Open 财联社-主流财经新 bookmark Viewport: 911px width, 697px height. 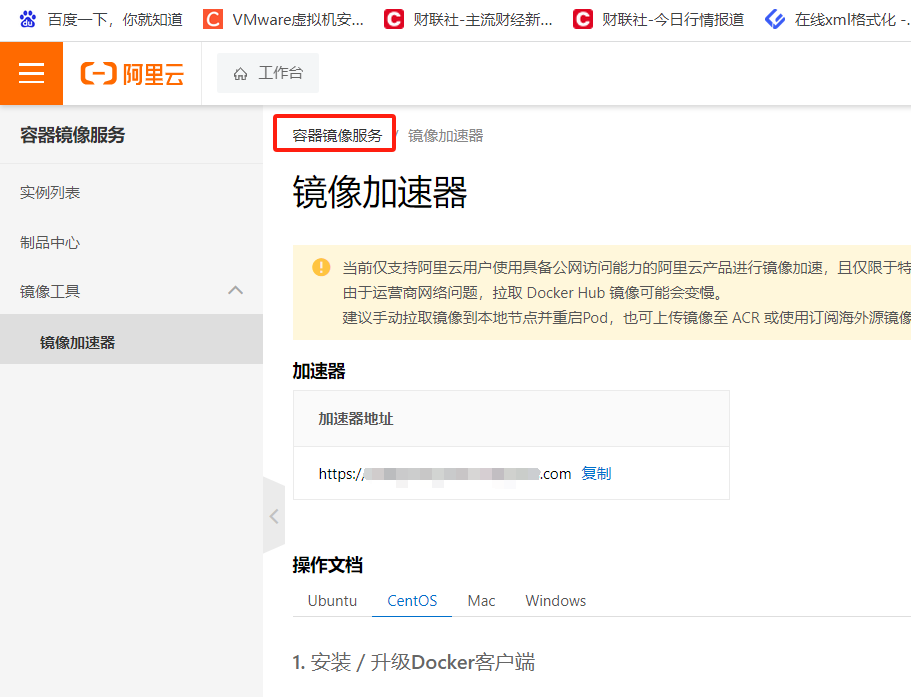(x=469, y=20)
